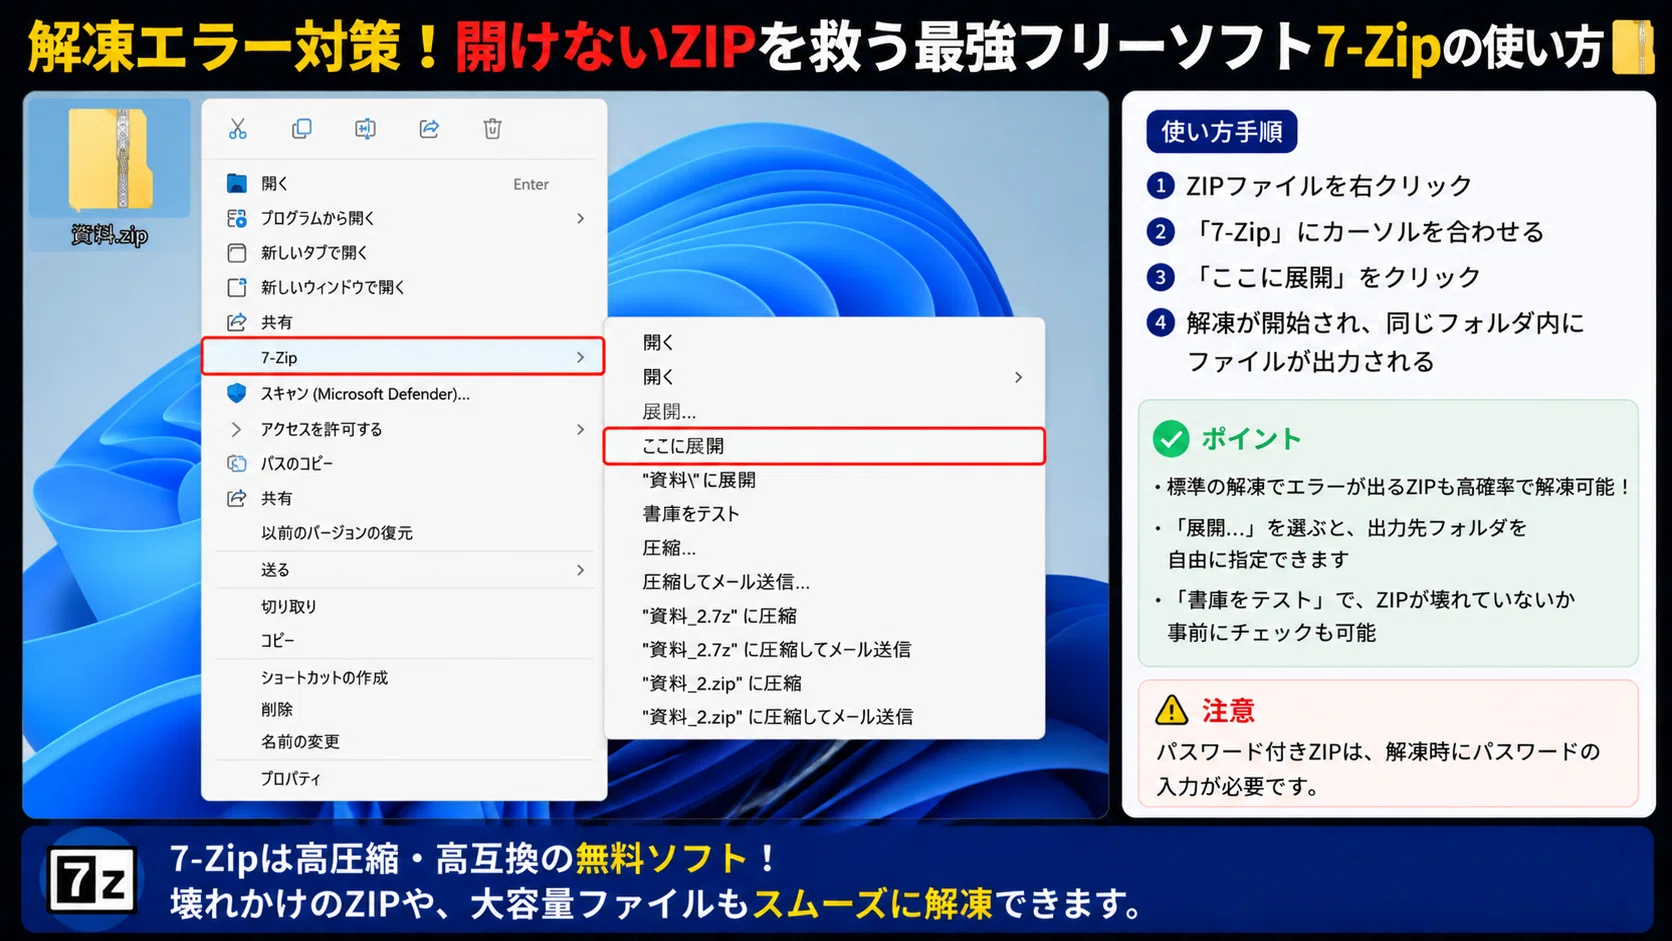This screenshot has width=1672, height=941.
Task: Select "資料\" に展開
Action: pyautogui.click(x=824, y=480)
